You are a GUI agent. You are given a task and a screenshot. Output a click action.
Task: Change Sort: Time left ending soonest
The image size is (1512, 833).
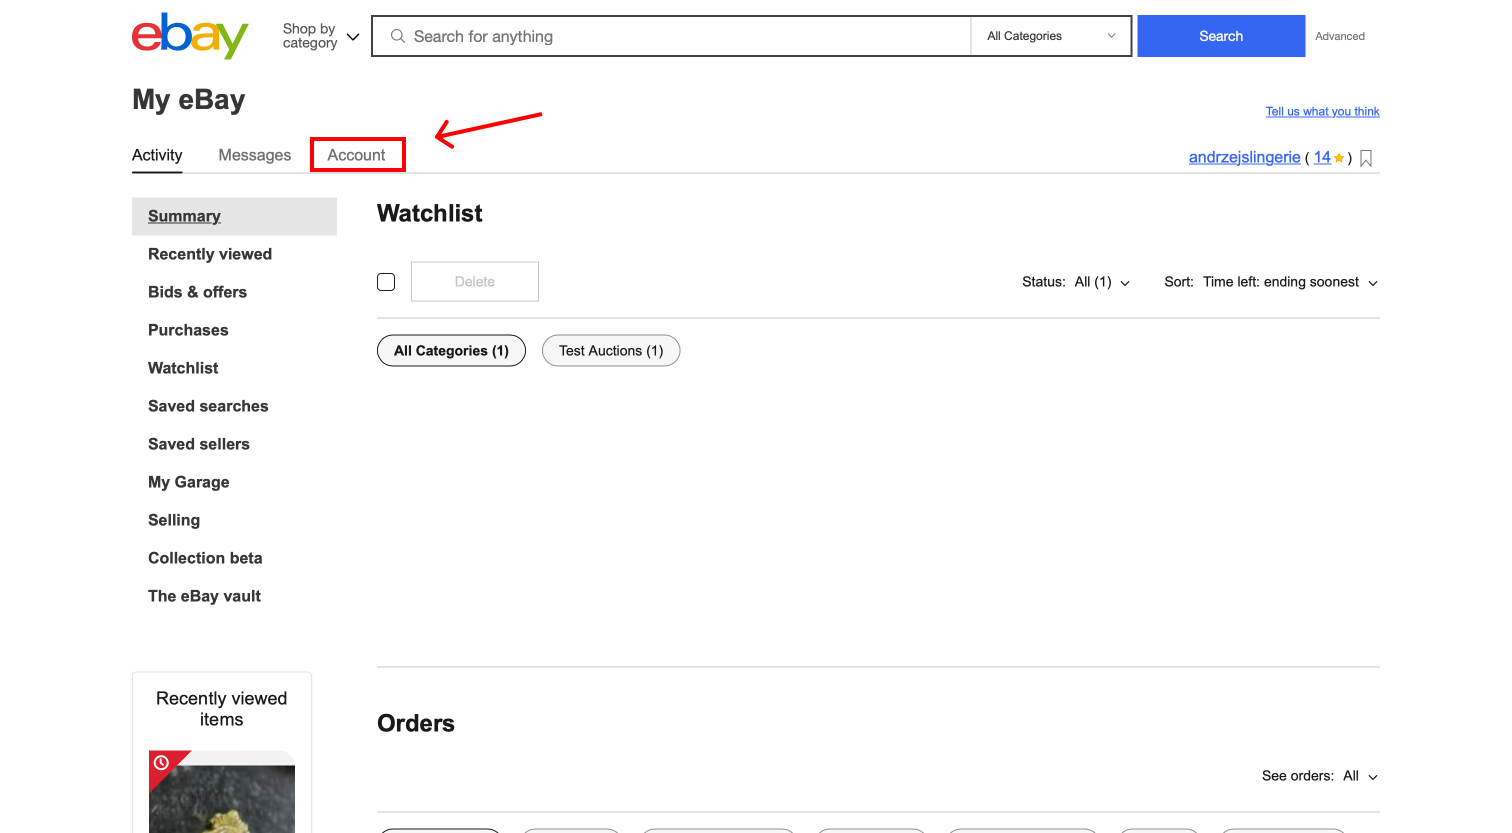(x=1271, y=282)
